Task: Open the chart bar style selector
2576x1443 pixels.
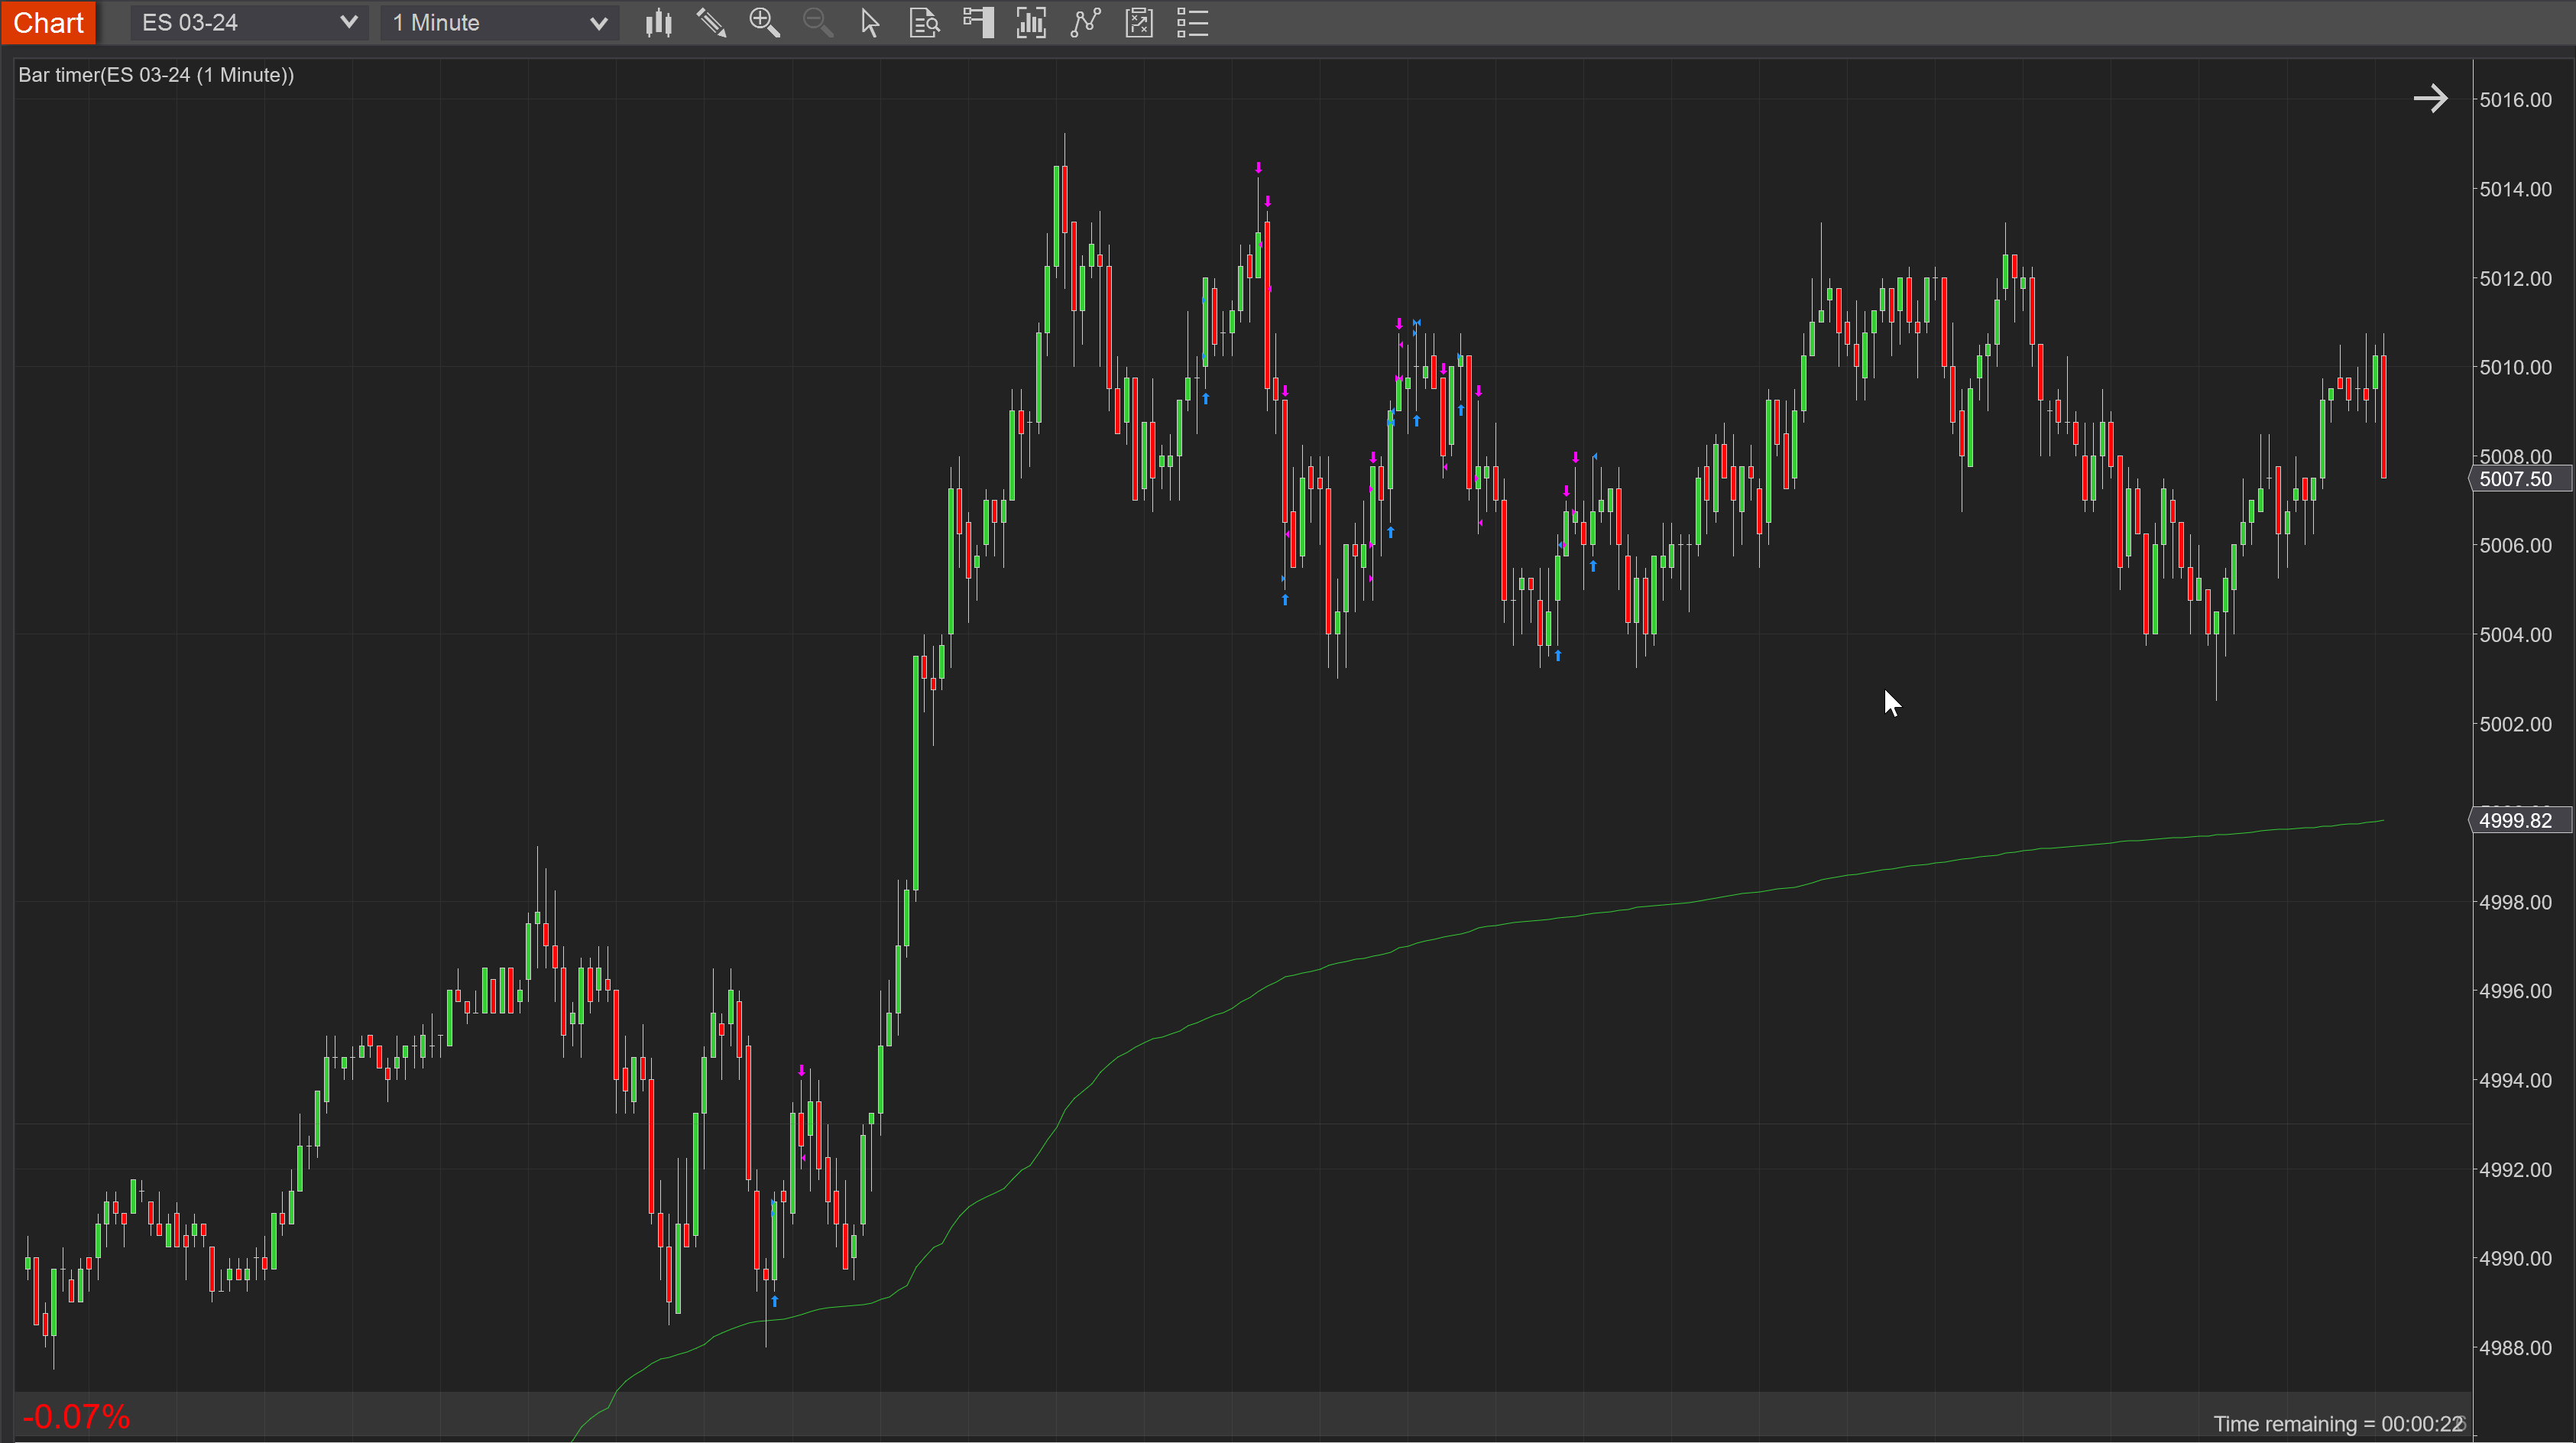Action: [x=658, y=23]
